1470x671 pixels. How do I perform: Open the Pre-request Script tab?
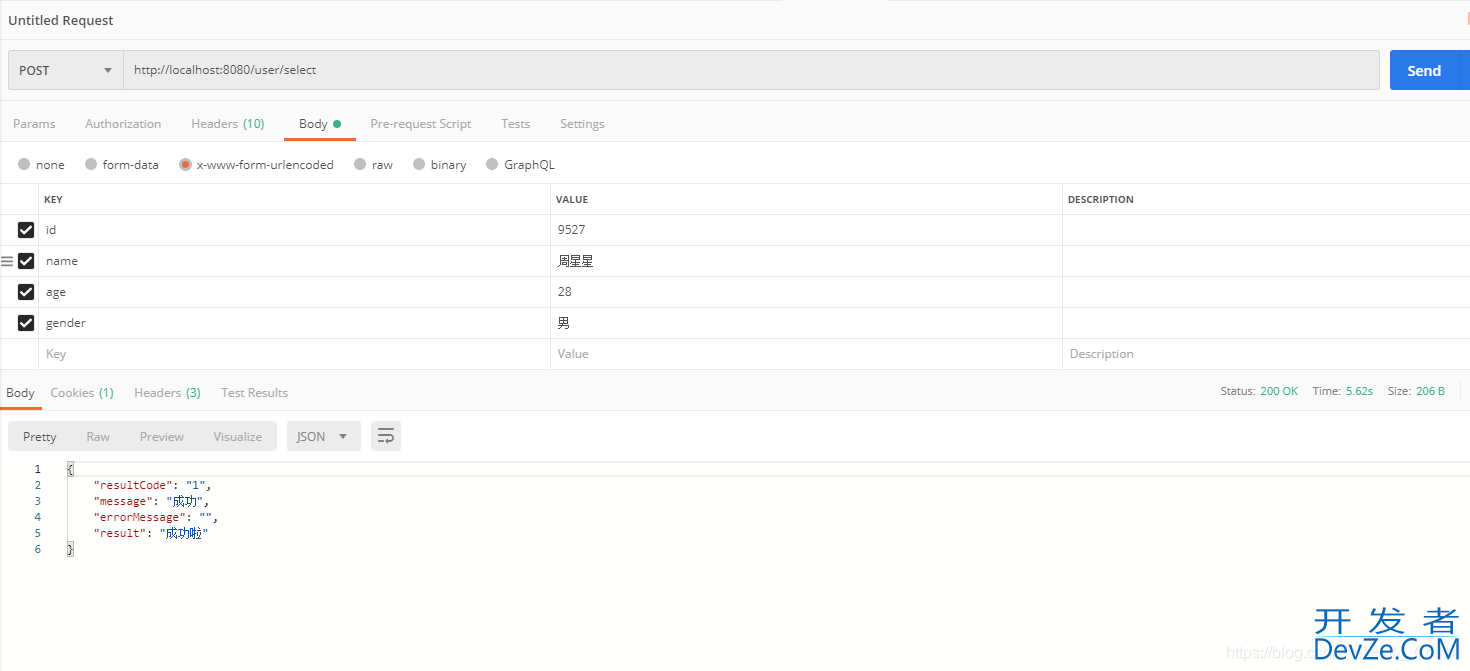[420, 124]
